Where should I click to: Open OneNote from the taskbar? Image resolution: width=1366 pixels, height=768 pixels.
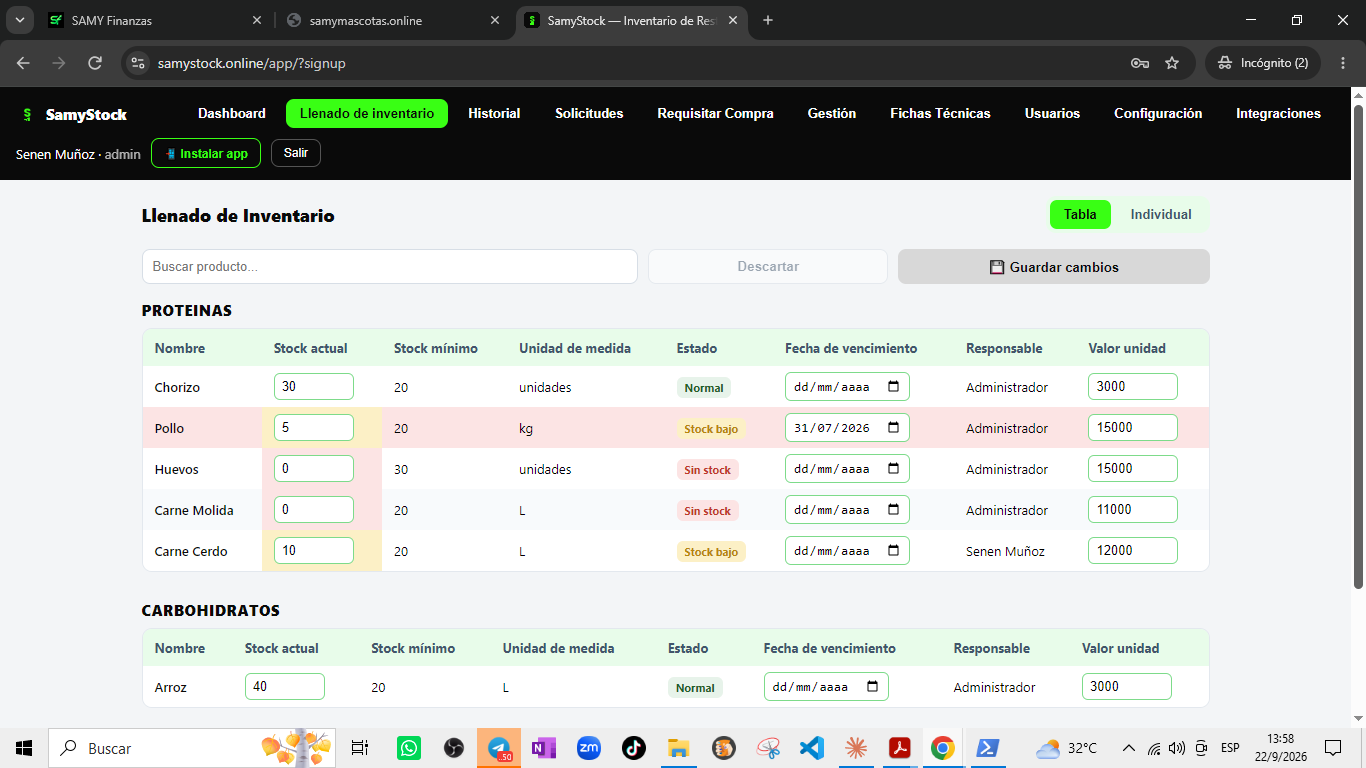click(543, 748)
